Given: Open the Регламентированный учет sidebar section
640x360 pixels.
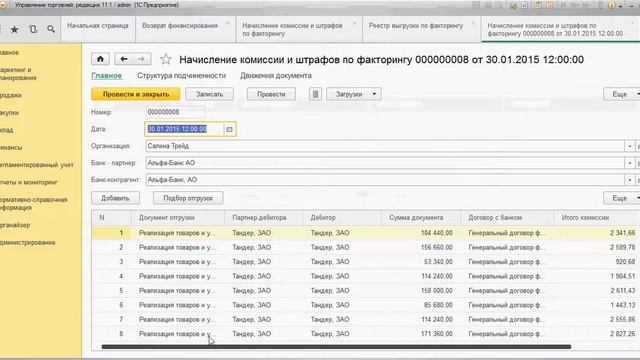Looking at the screenshot, I should [37, 165].
